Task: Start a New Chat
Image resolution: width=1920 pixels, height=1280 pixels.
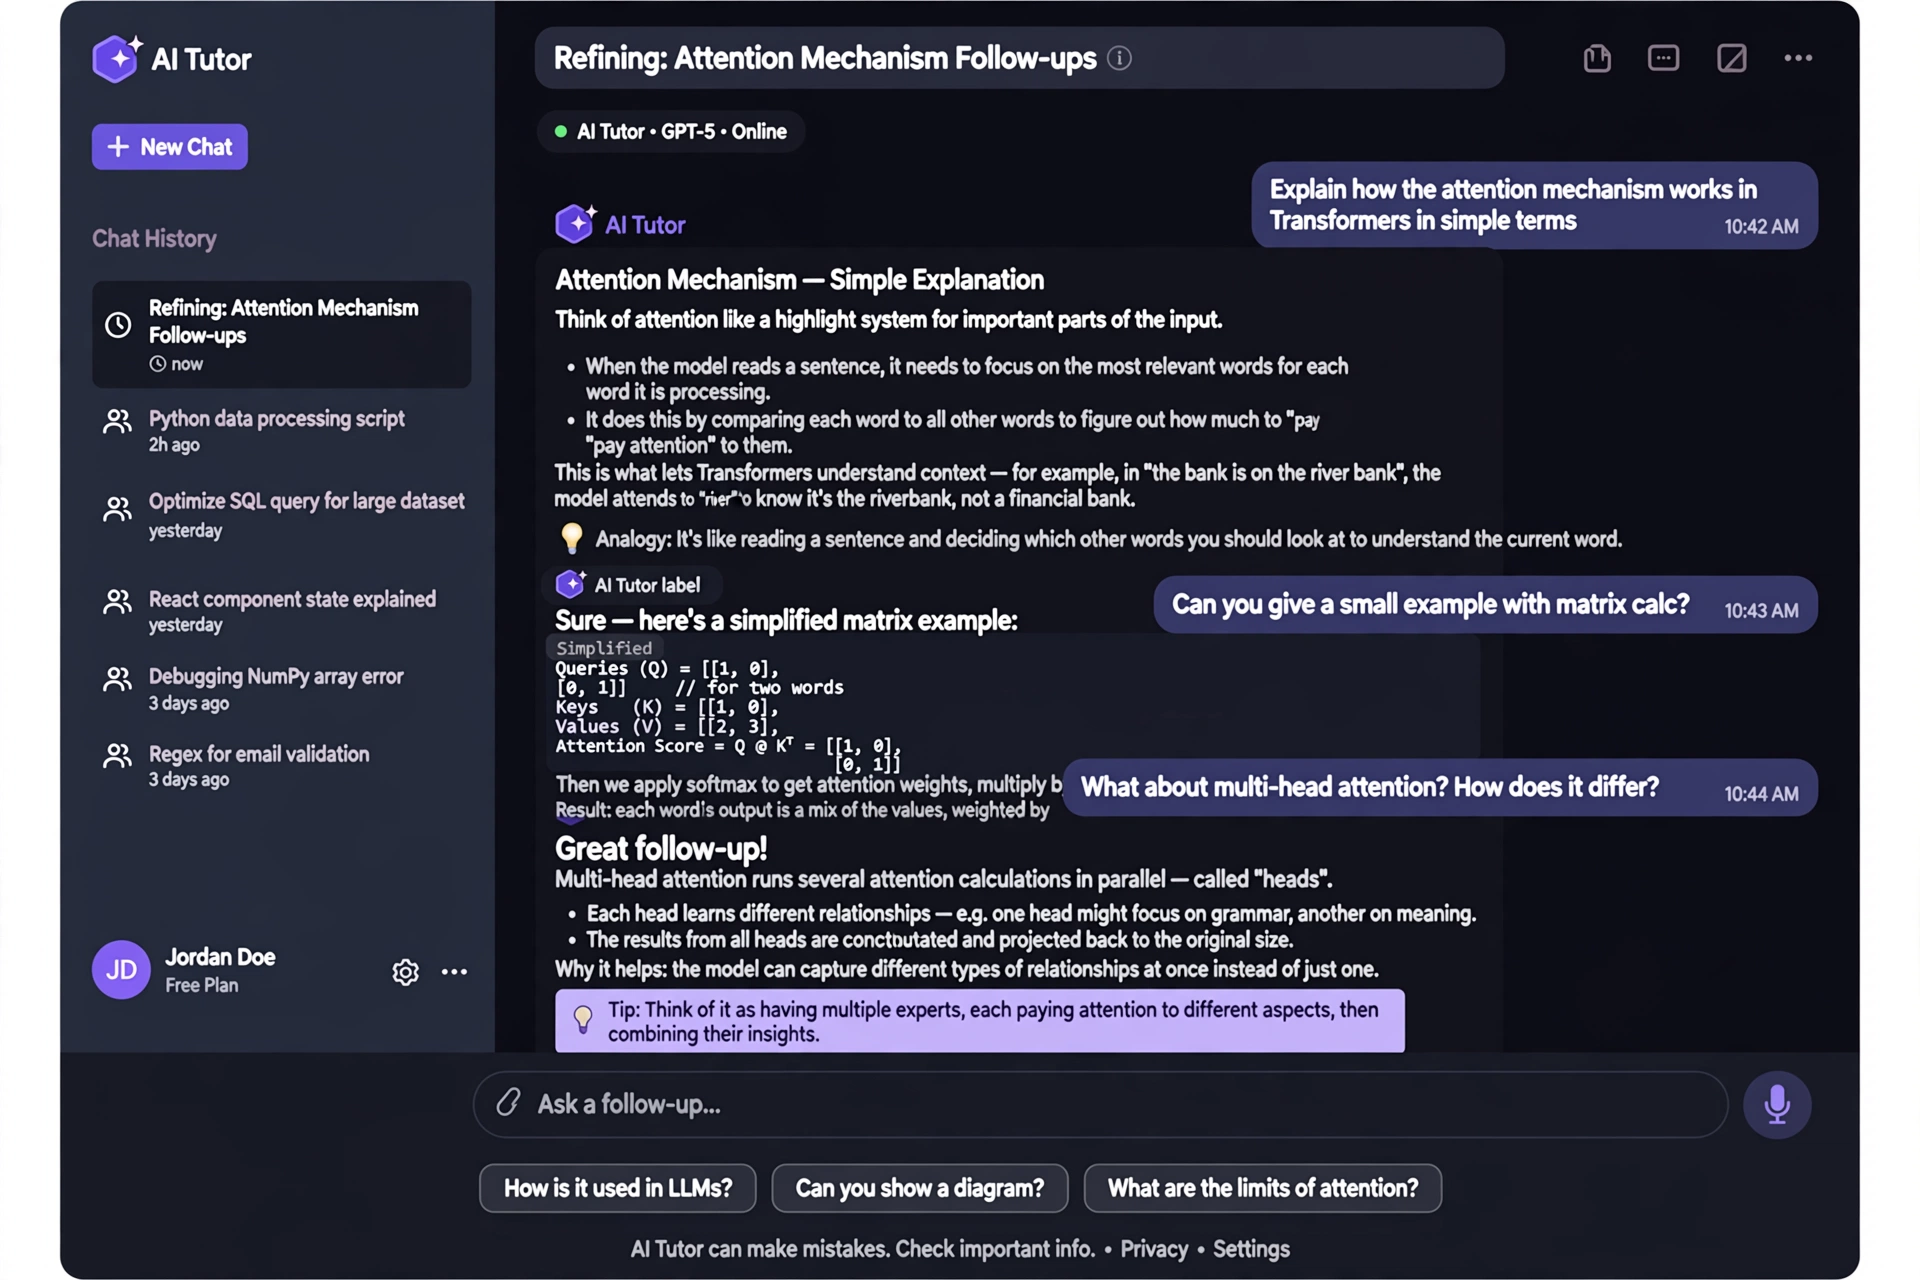Action: pyautogui.click(x=170, y=147)
